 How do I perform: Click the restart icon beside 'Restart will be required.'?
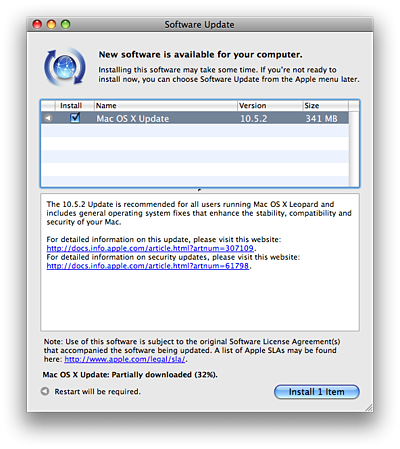tap(45, 391)
